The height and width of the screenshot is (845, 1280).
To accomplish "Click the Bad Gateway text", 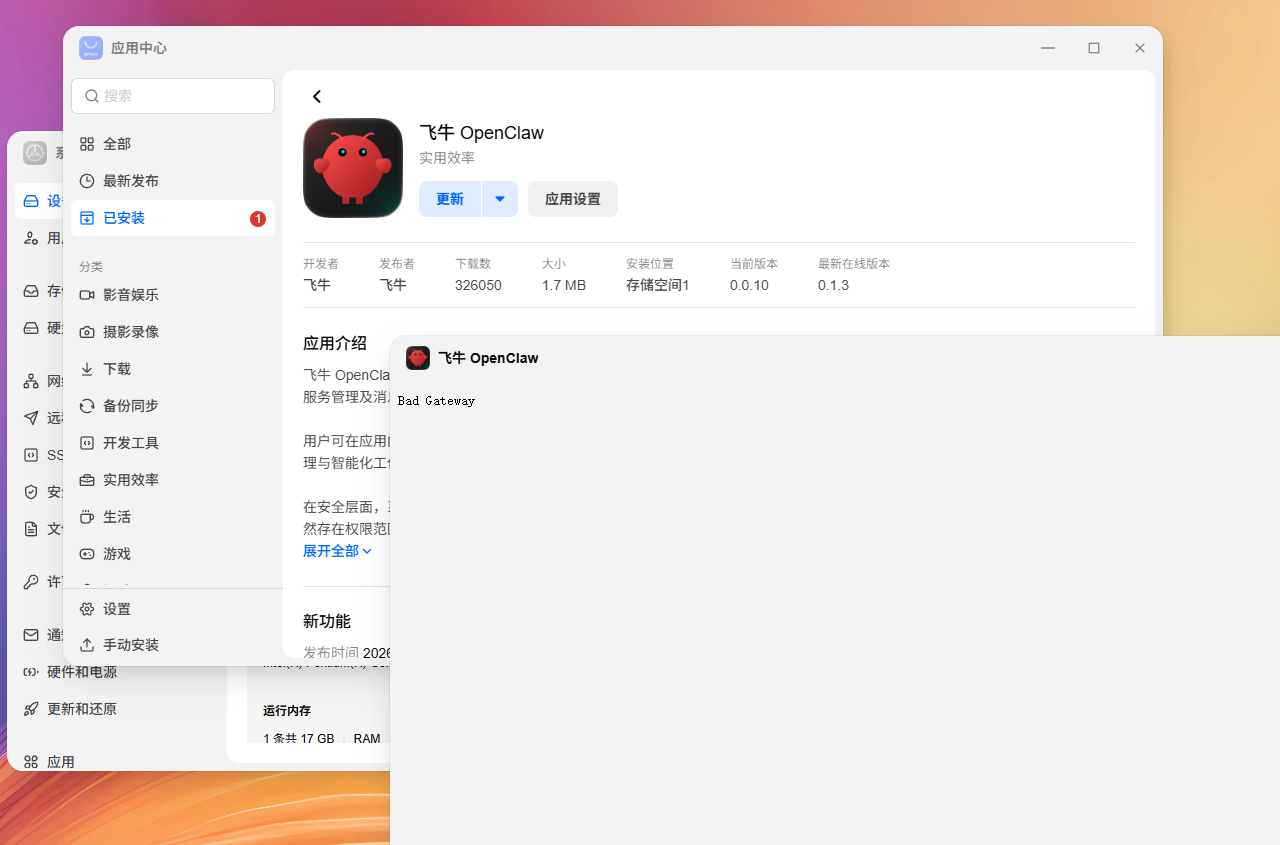I will click(436, 401).
